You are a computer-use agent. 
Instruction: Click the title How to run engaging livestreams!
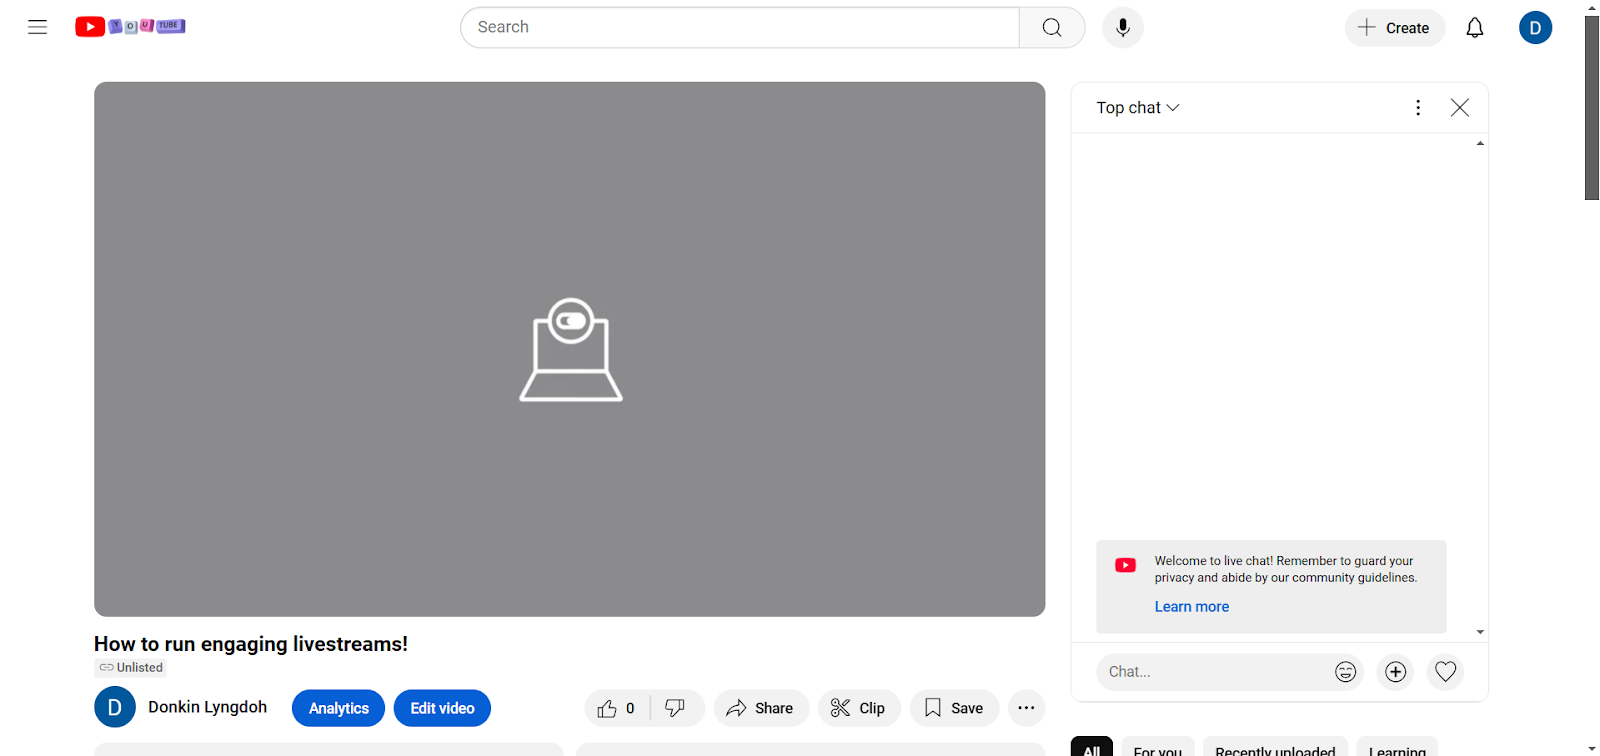click(x=251, y=644)
